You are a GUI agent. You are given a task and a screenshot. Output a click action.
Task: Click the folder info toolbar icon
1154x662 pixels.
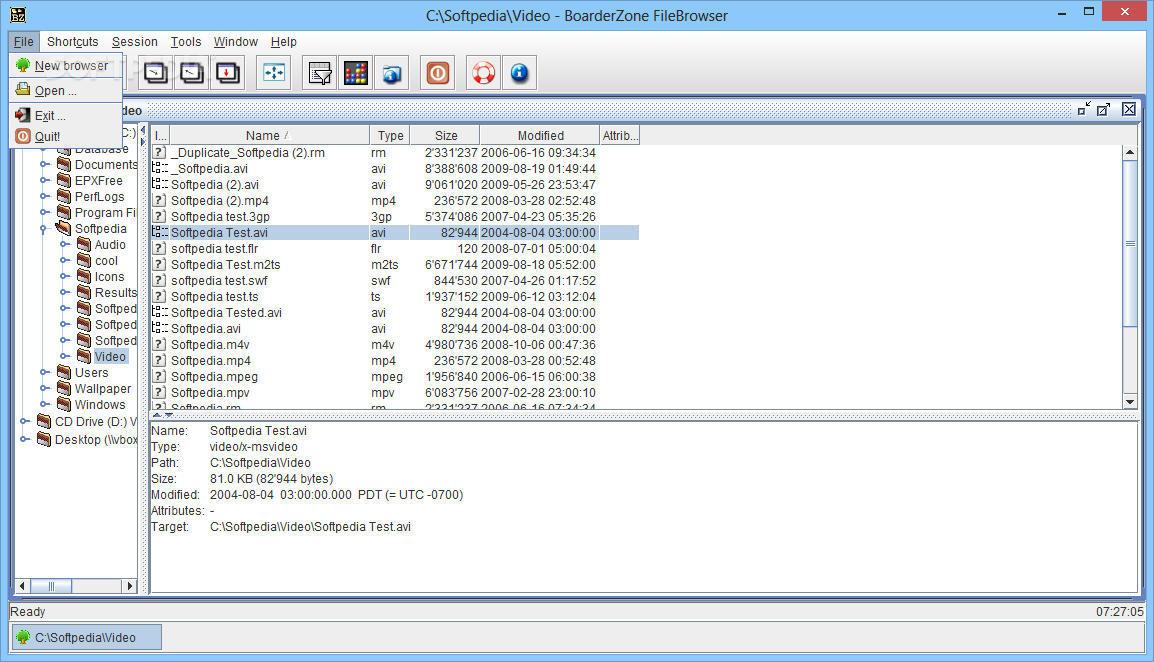tap(392, 73)
